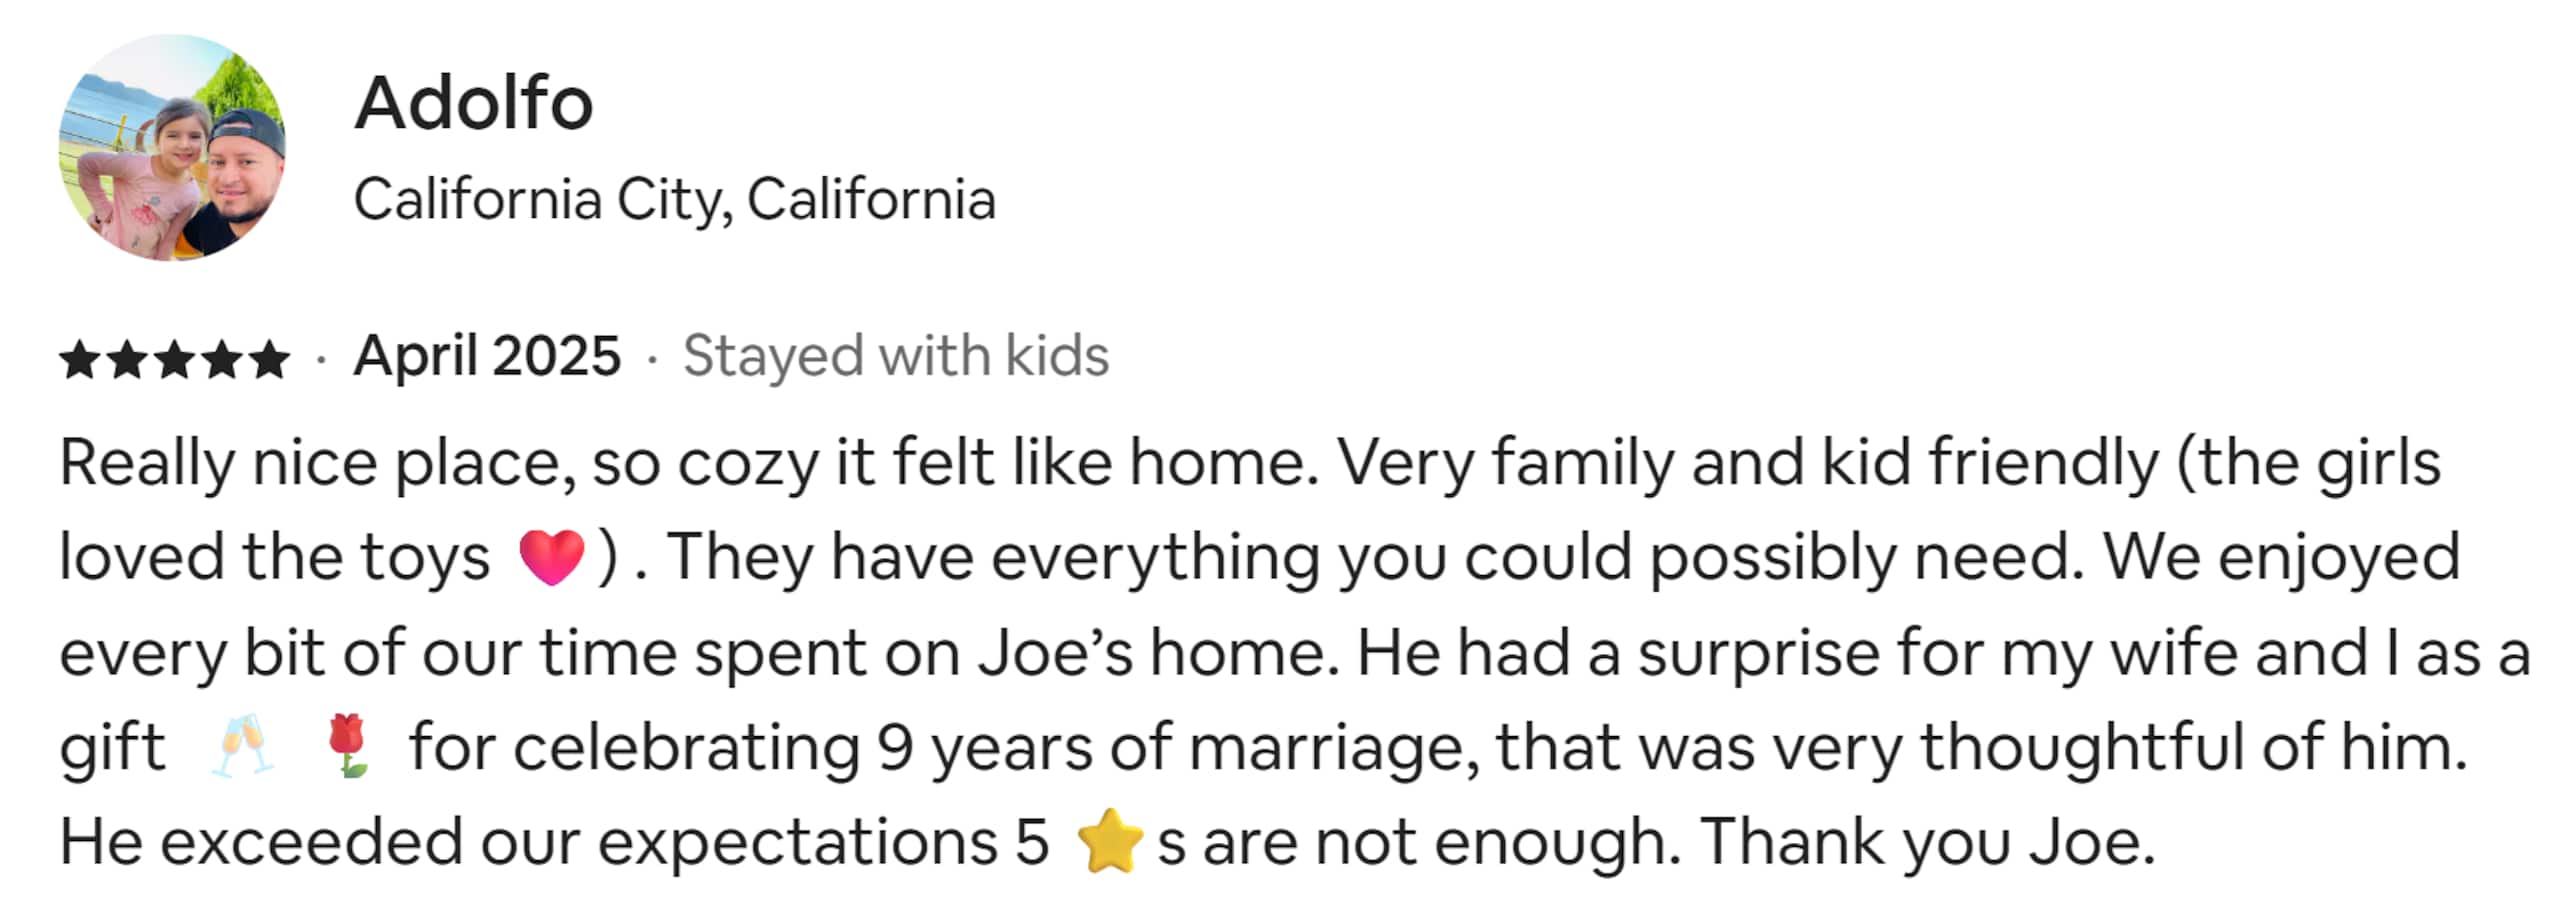Click the Stayed with kids label

[896, 356]
